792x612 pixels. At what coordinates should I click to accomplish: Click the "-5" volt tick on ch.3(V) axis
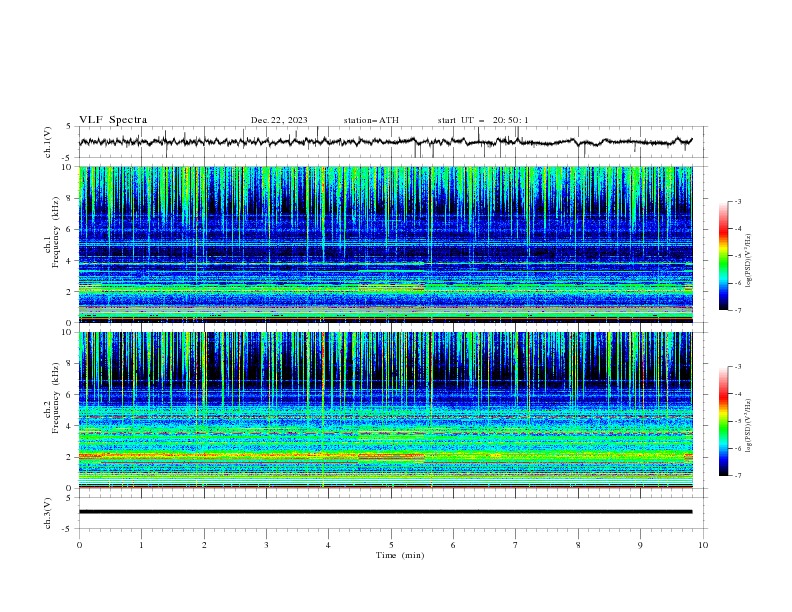point(67,529)
